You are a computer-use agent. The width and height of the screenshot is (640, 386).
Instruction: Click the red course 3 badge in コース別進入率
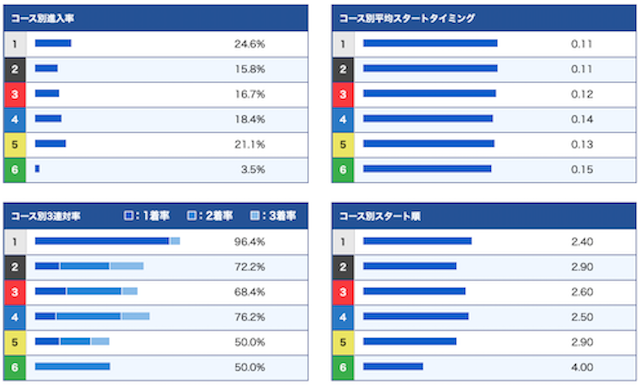click(x=15, y=95)
